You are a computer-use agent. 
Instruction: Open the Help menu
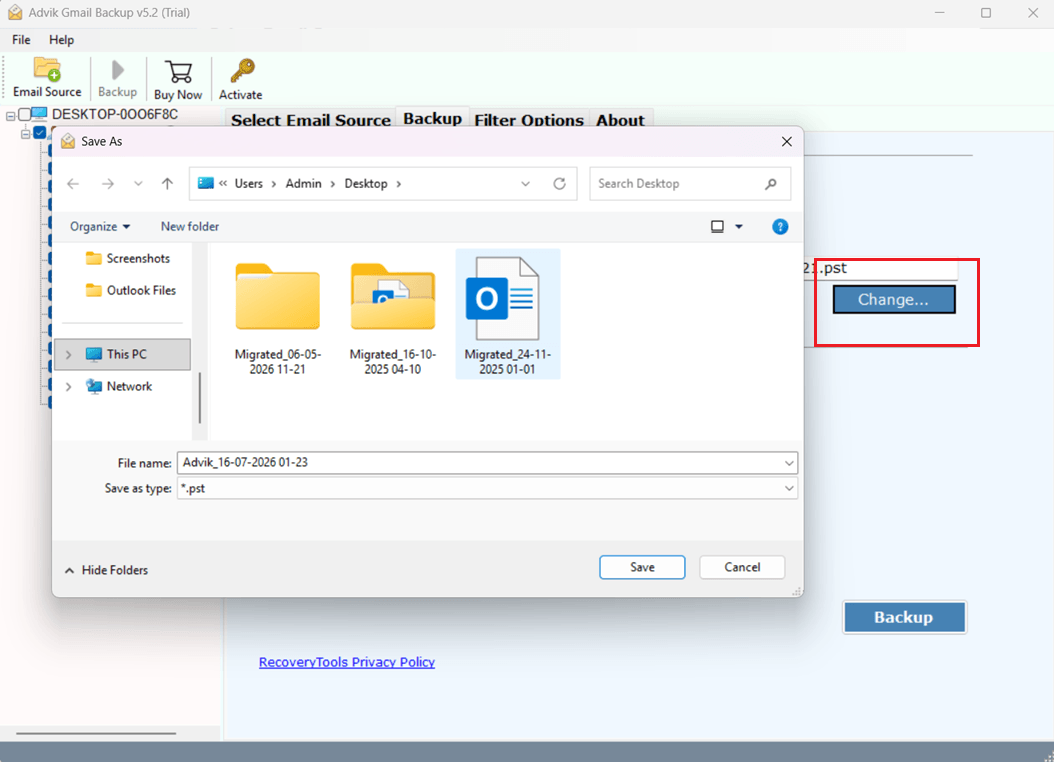click(61, 40)
